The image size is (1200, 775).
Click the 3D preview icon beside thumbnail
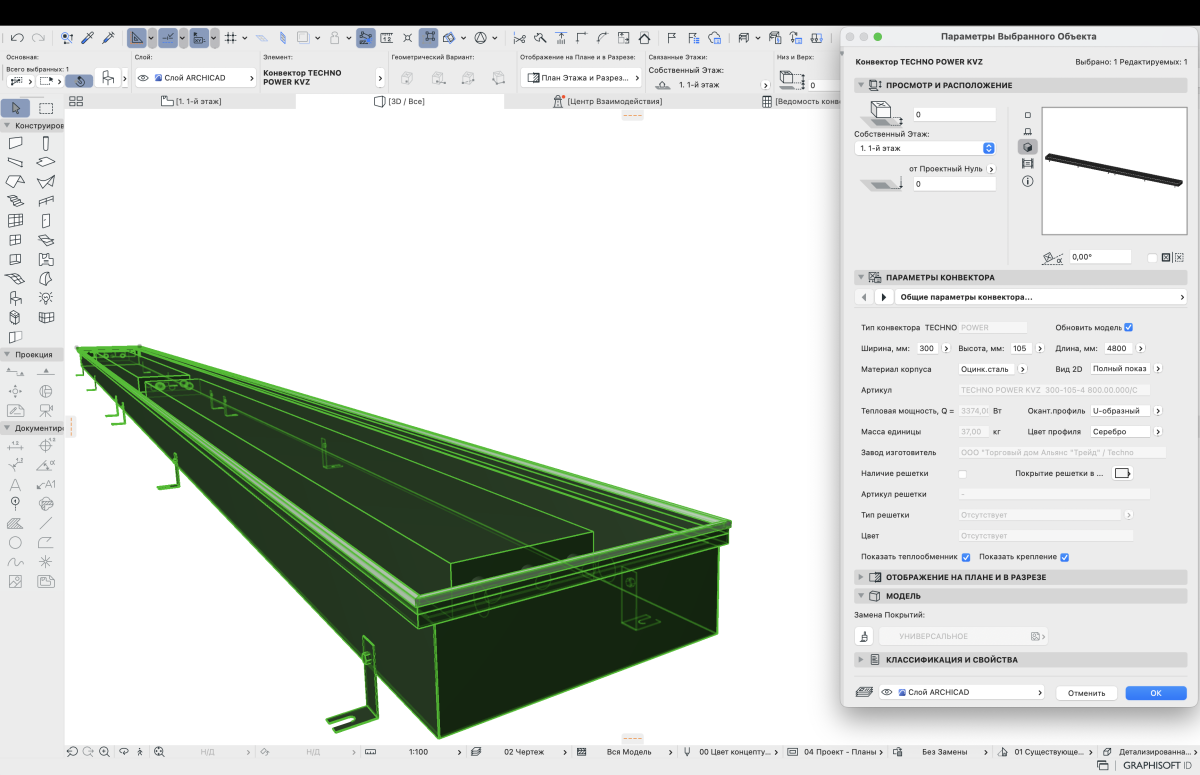click(x=1027, y=147)
